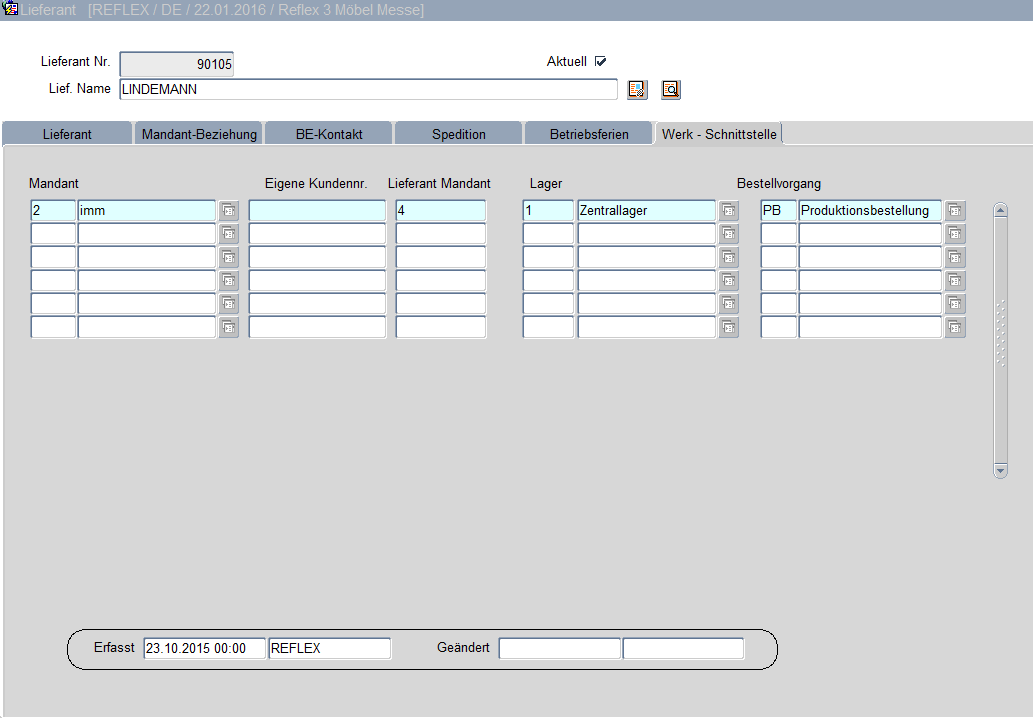The image size is (1033, 718).
Task: Open value list icon for Zentrallager
Action: pos(728,211)
